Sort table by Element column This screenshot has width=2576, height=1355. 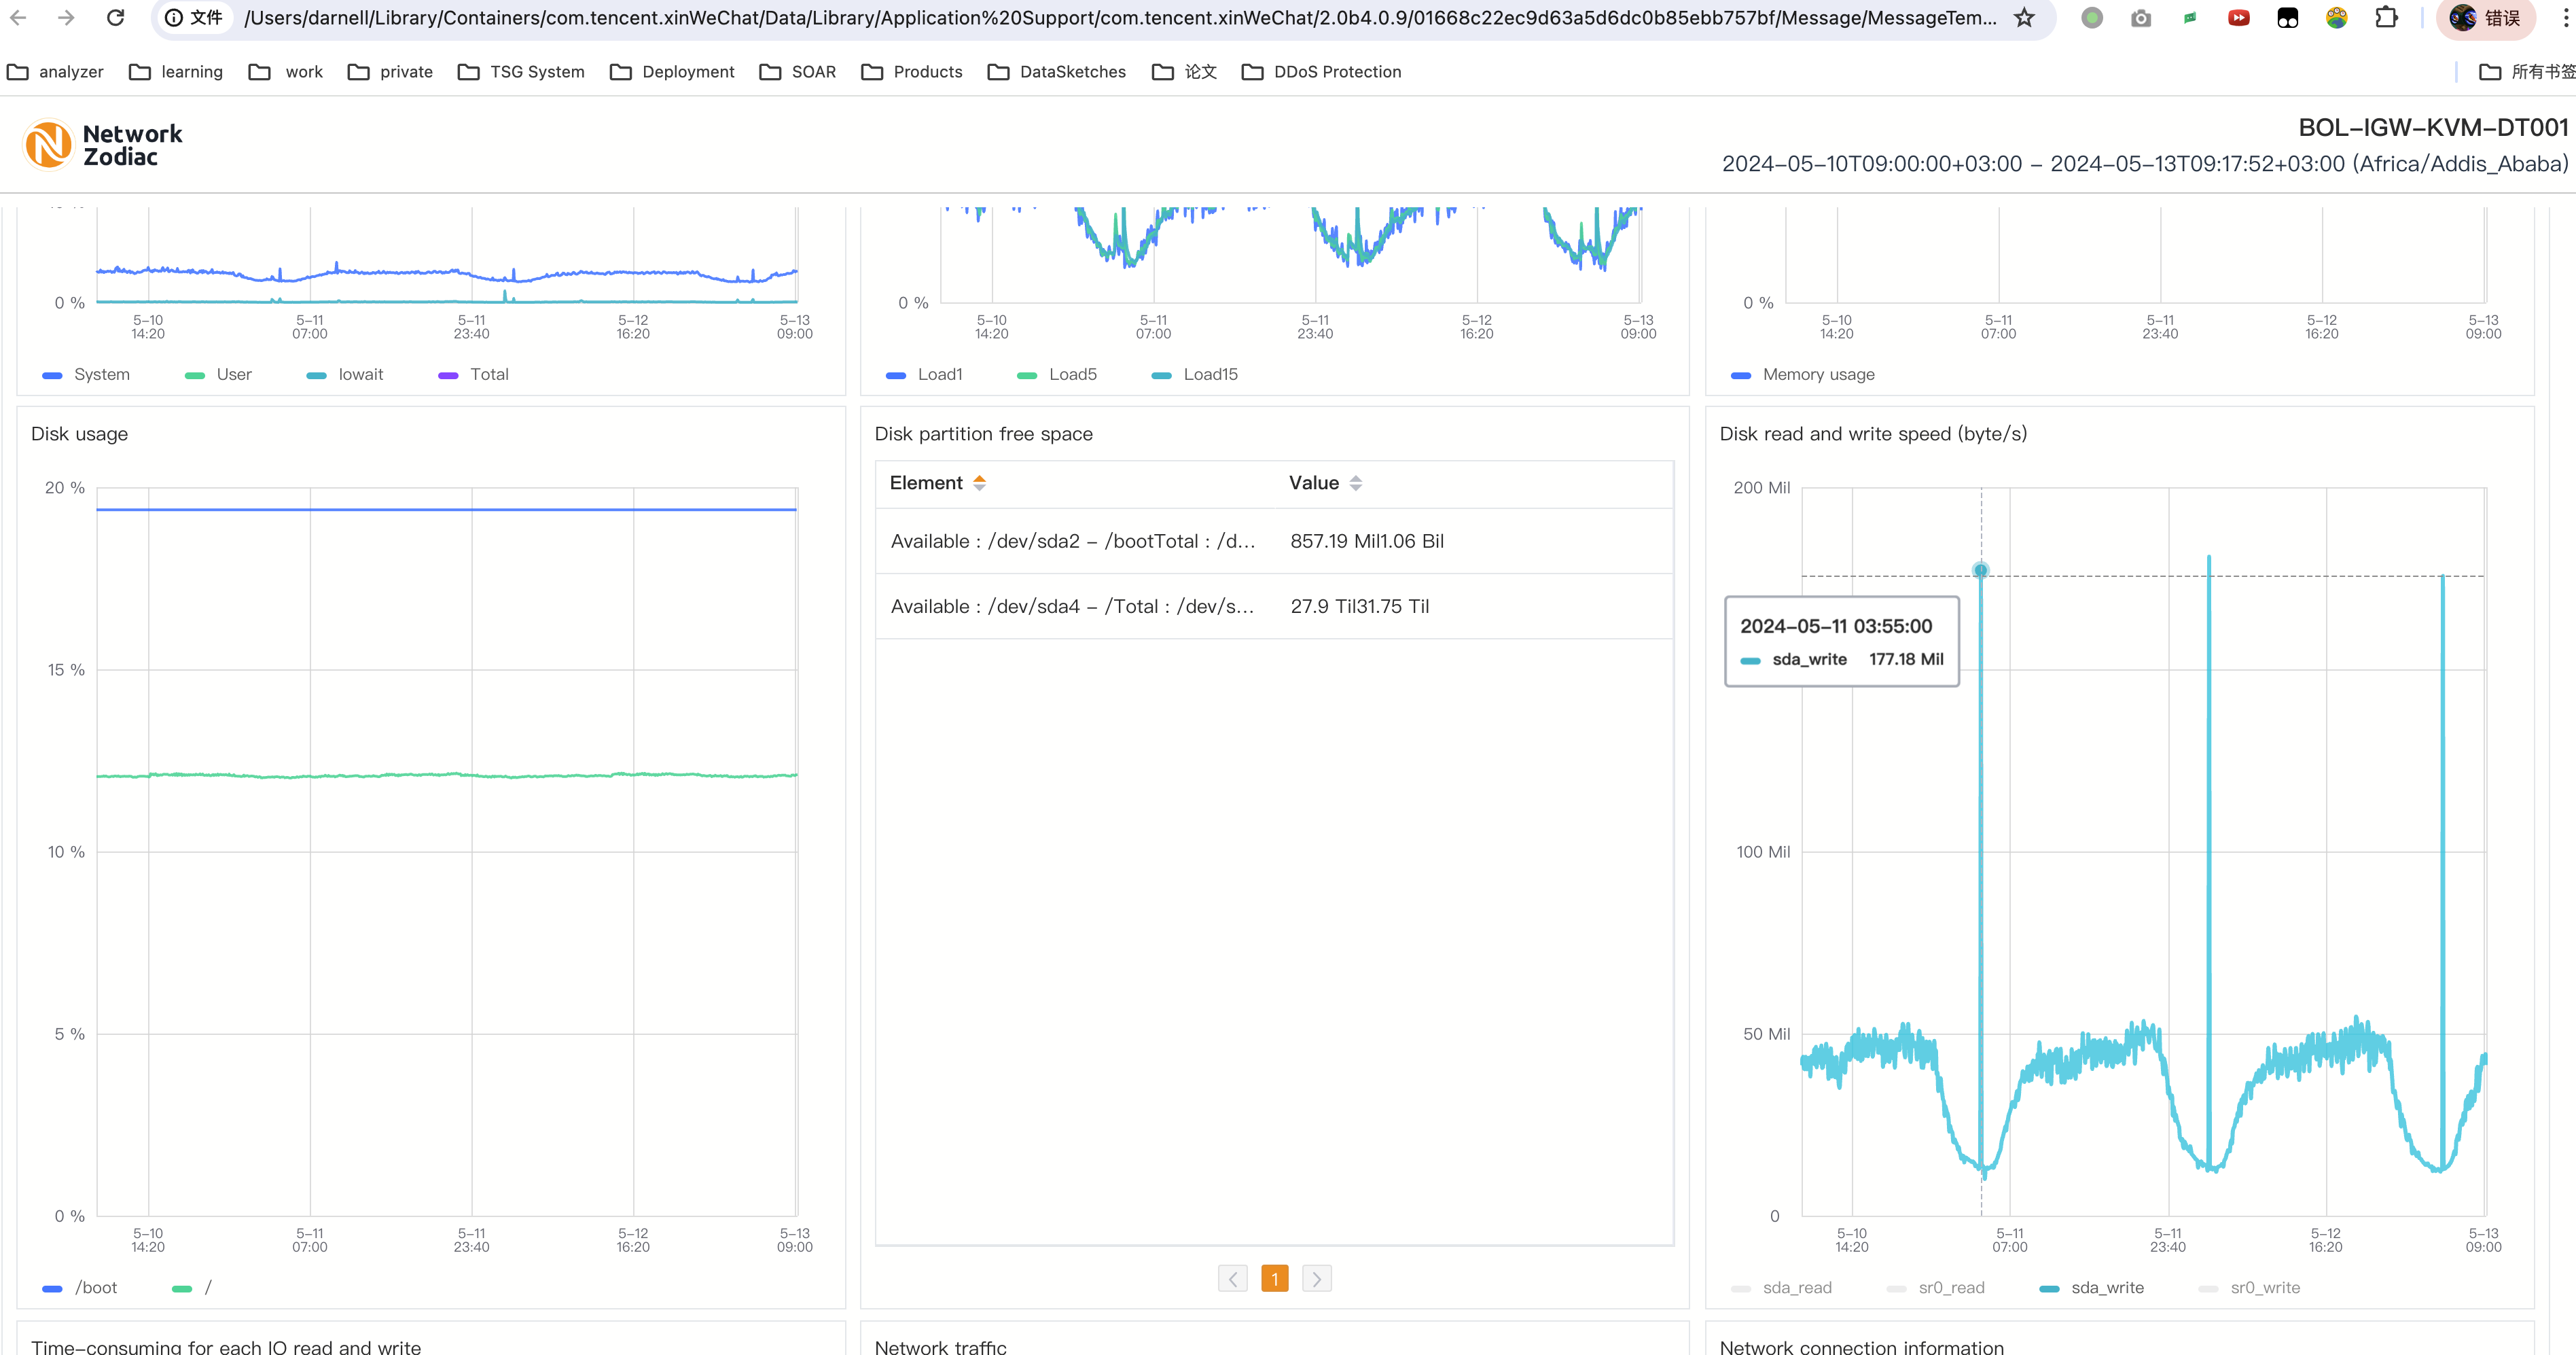tap(979, 483)
